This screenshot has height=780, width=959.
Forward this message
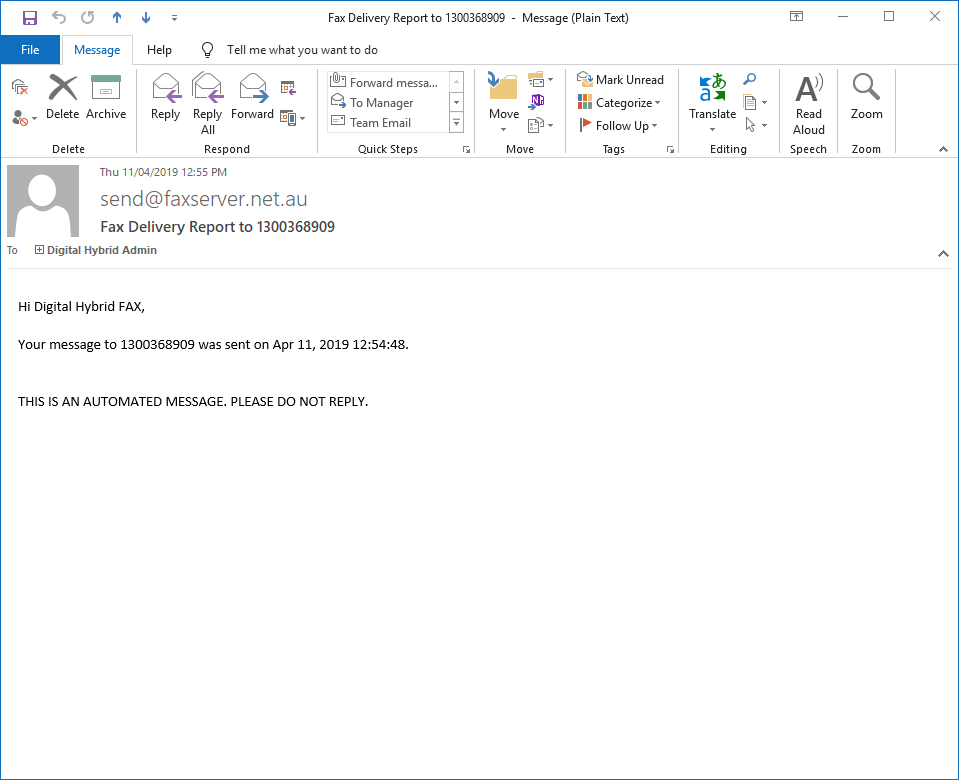coord(252,97)
